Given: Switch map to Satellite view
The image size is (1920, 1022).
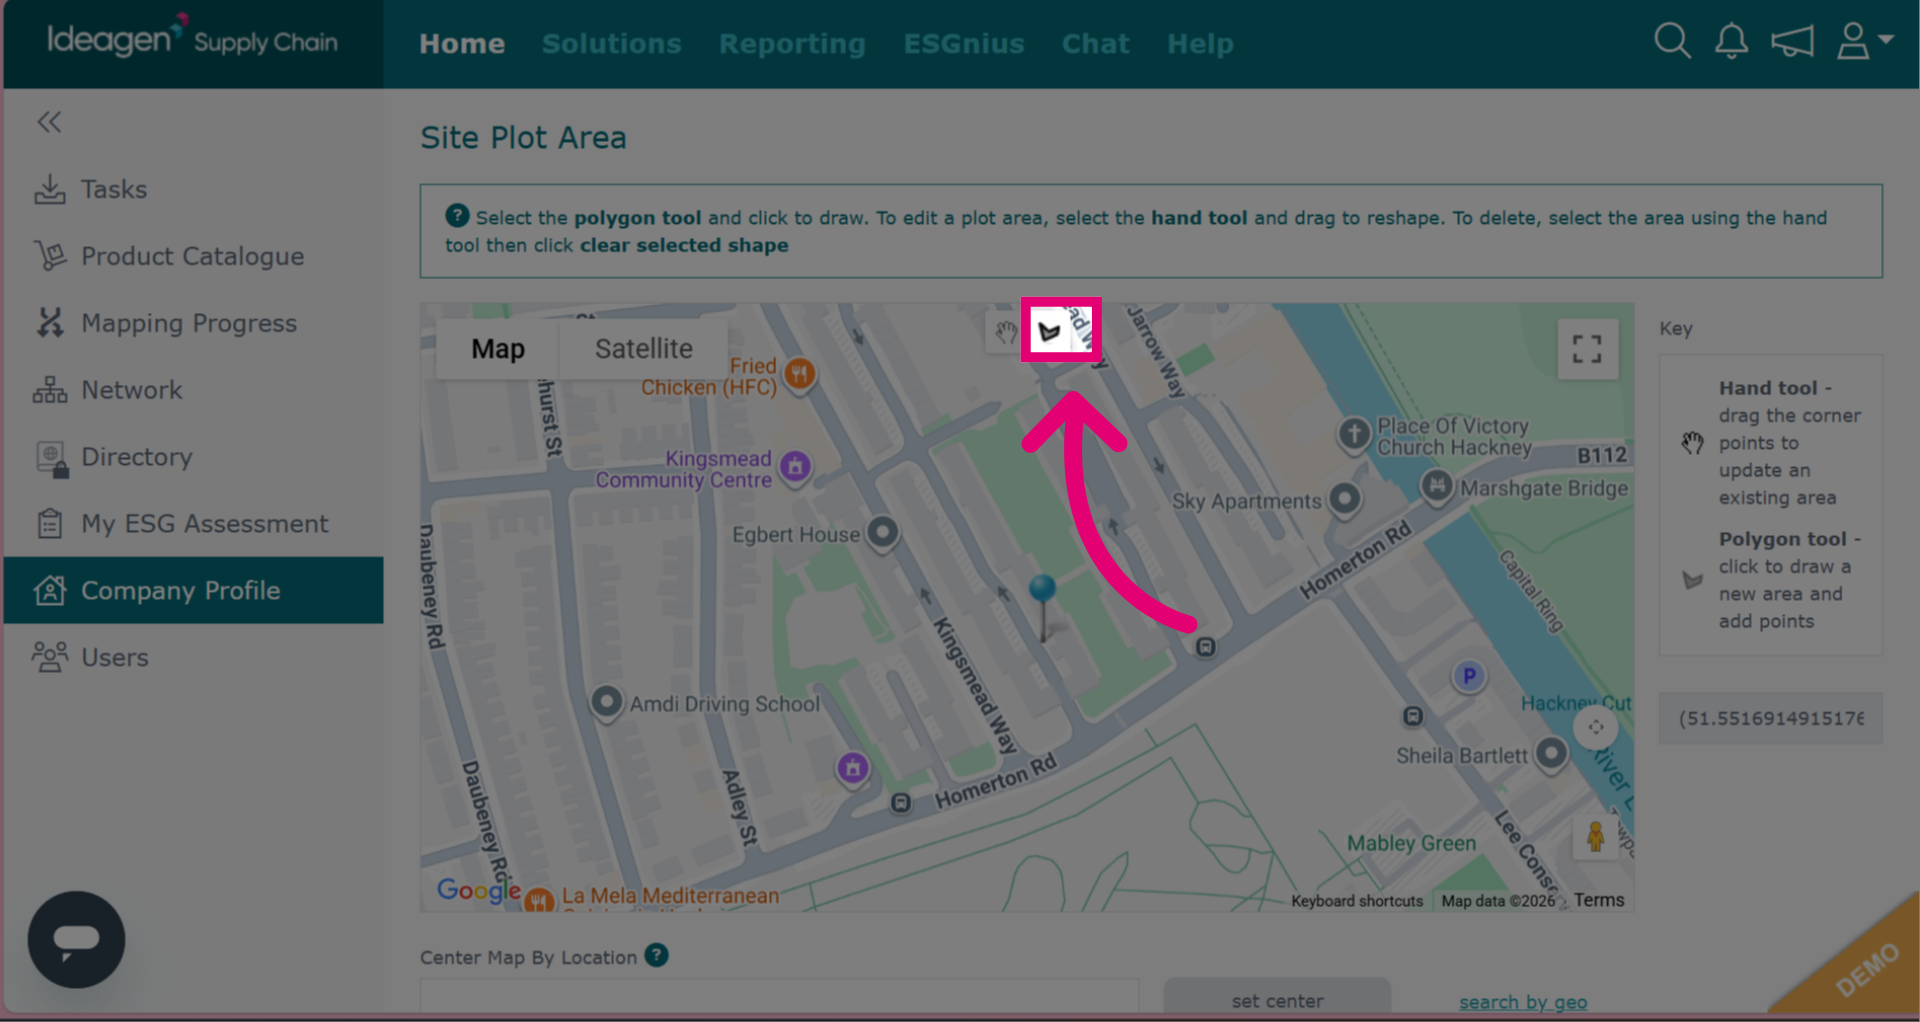Looking at the screenshot, I should pos(643,349).
